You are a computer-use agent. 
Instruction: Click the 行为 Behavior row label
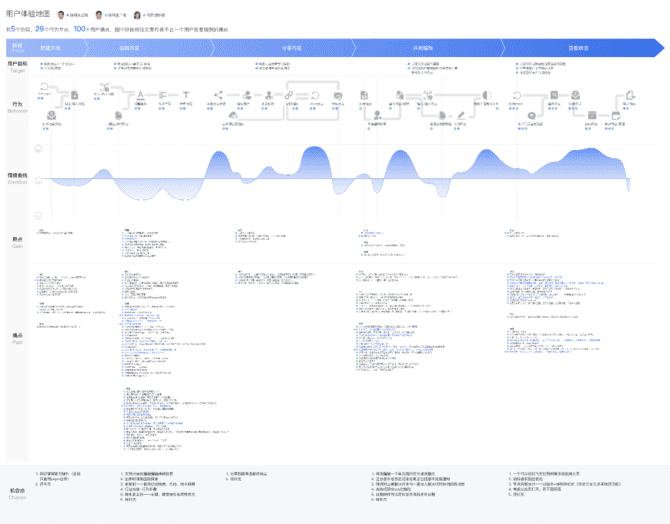coord(17,107)
